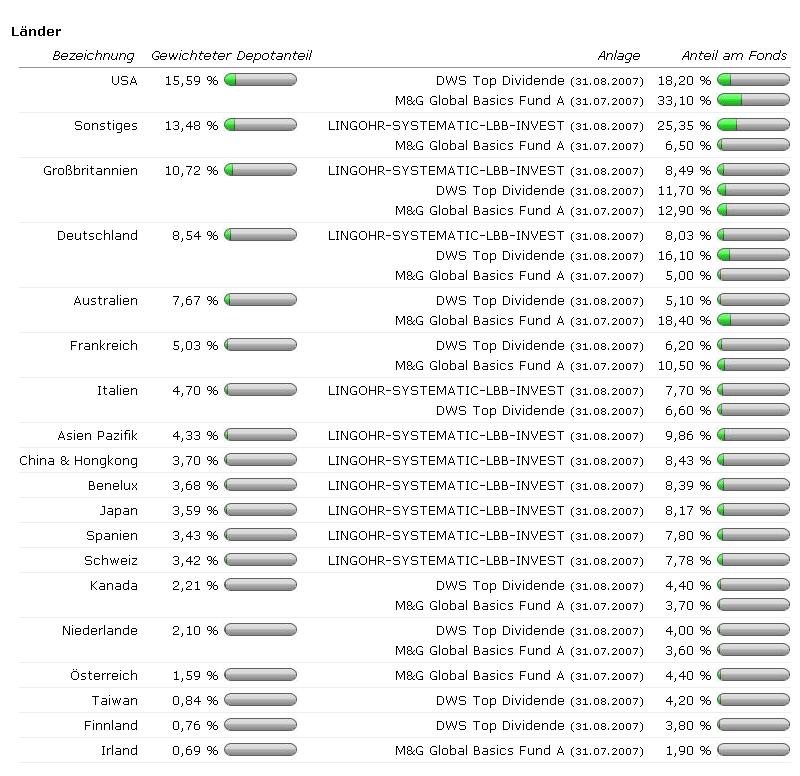The image size is (800, 776).
Task: Click the 3,42 % value
Action: (x=195, y=561)
